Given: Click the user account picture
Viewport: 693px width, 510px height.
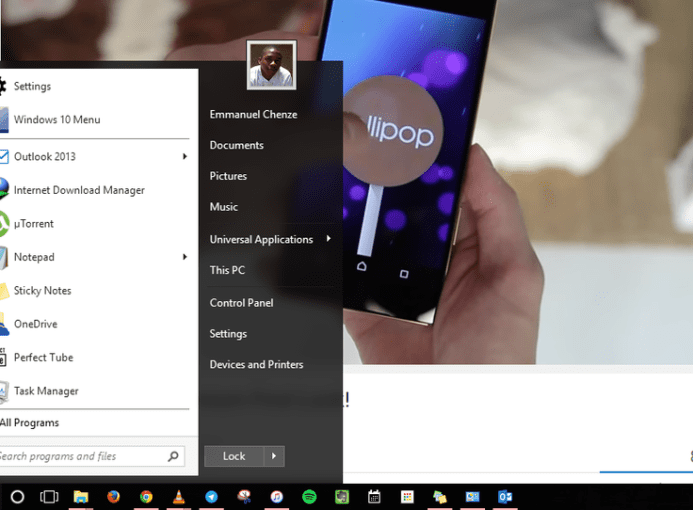Looking at the screenshot, I should tap(271, 65).
